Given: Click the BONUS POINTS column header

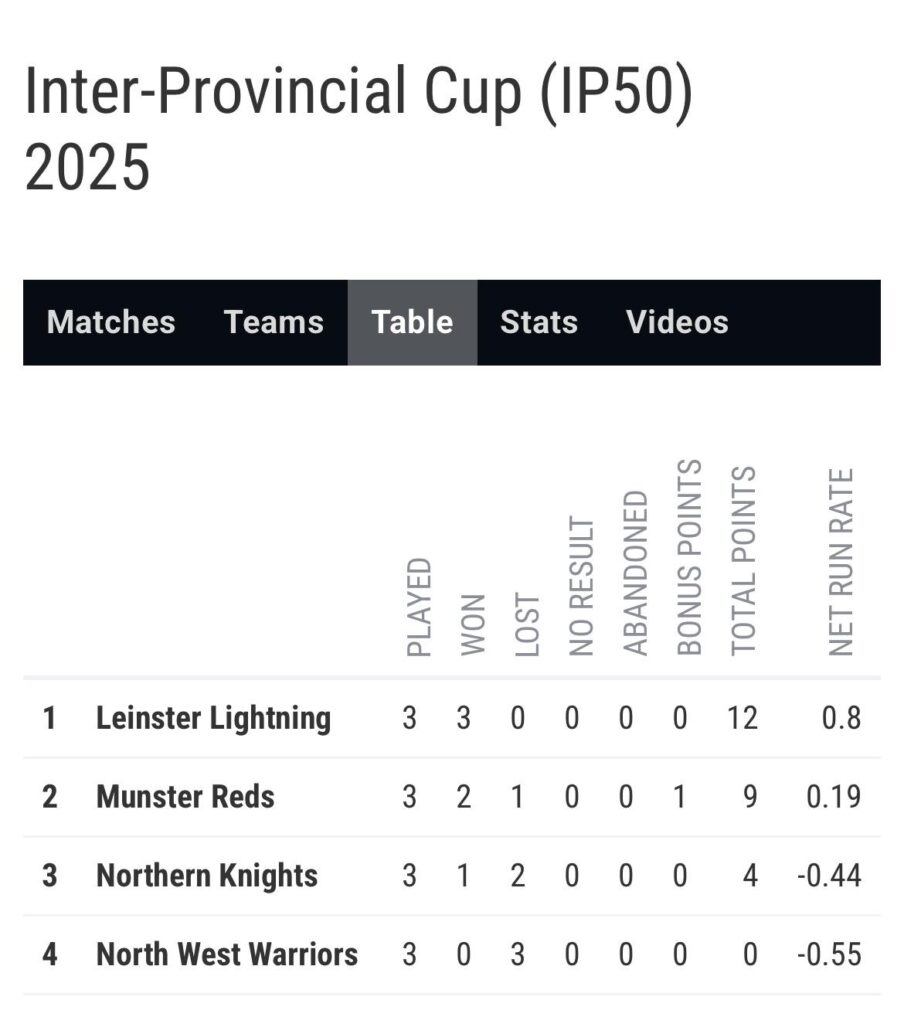Looking at the screenshot, I should point(689,557).
